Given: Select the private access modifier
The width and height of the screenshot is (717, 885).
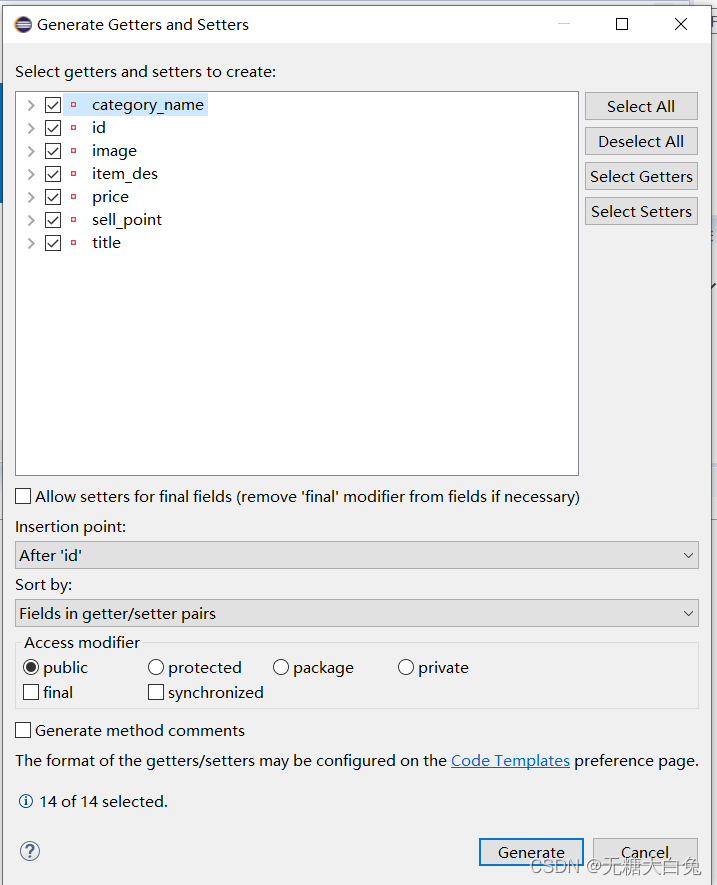Looking at the screenshot, I should click(406, 666).
